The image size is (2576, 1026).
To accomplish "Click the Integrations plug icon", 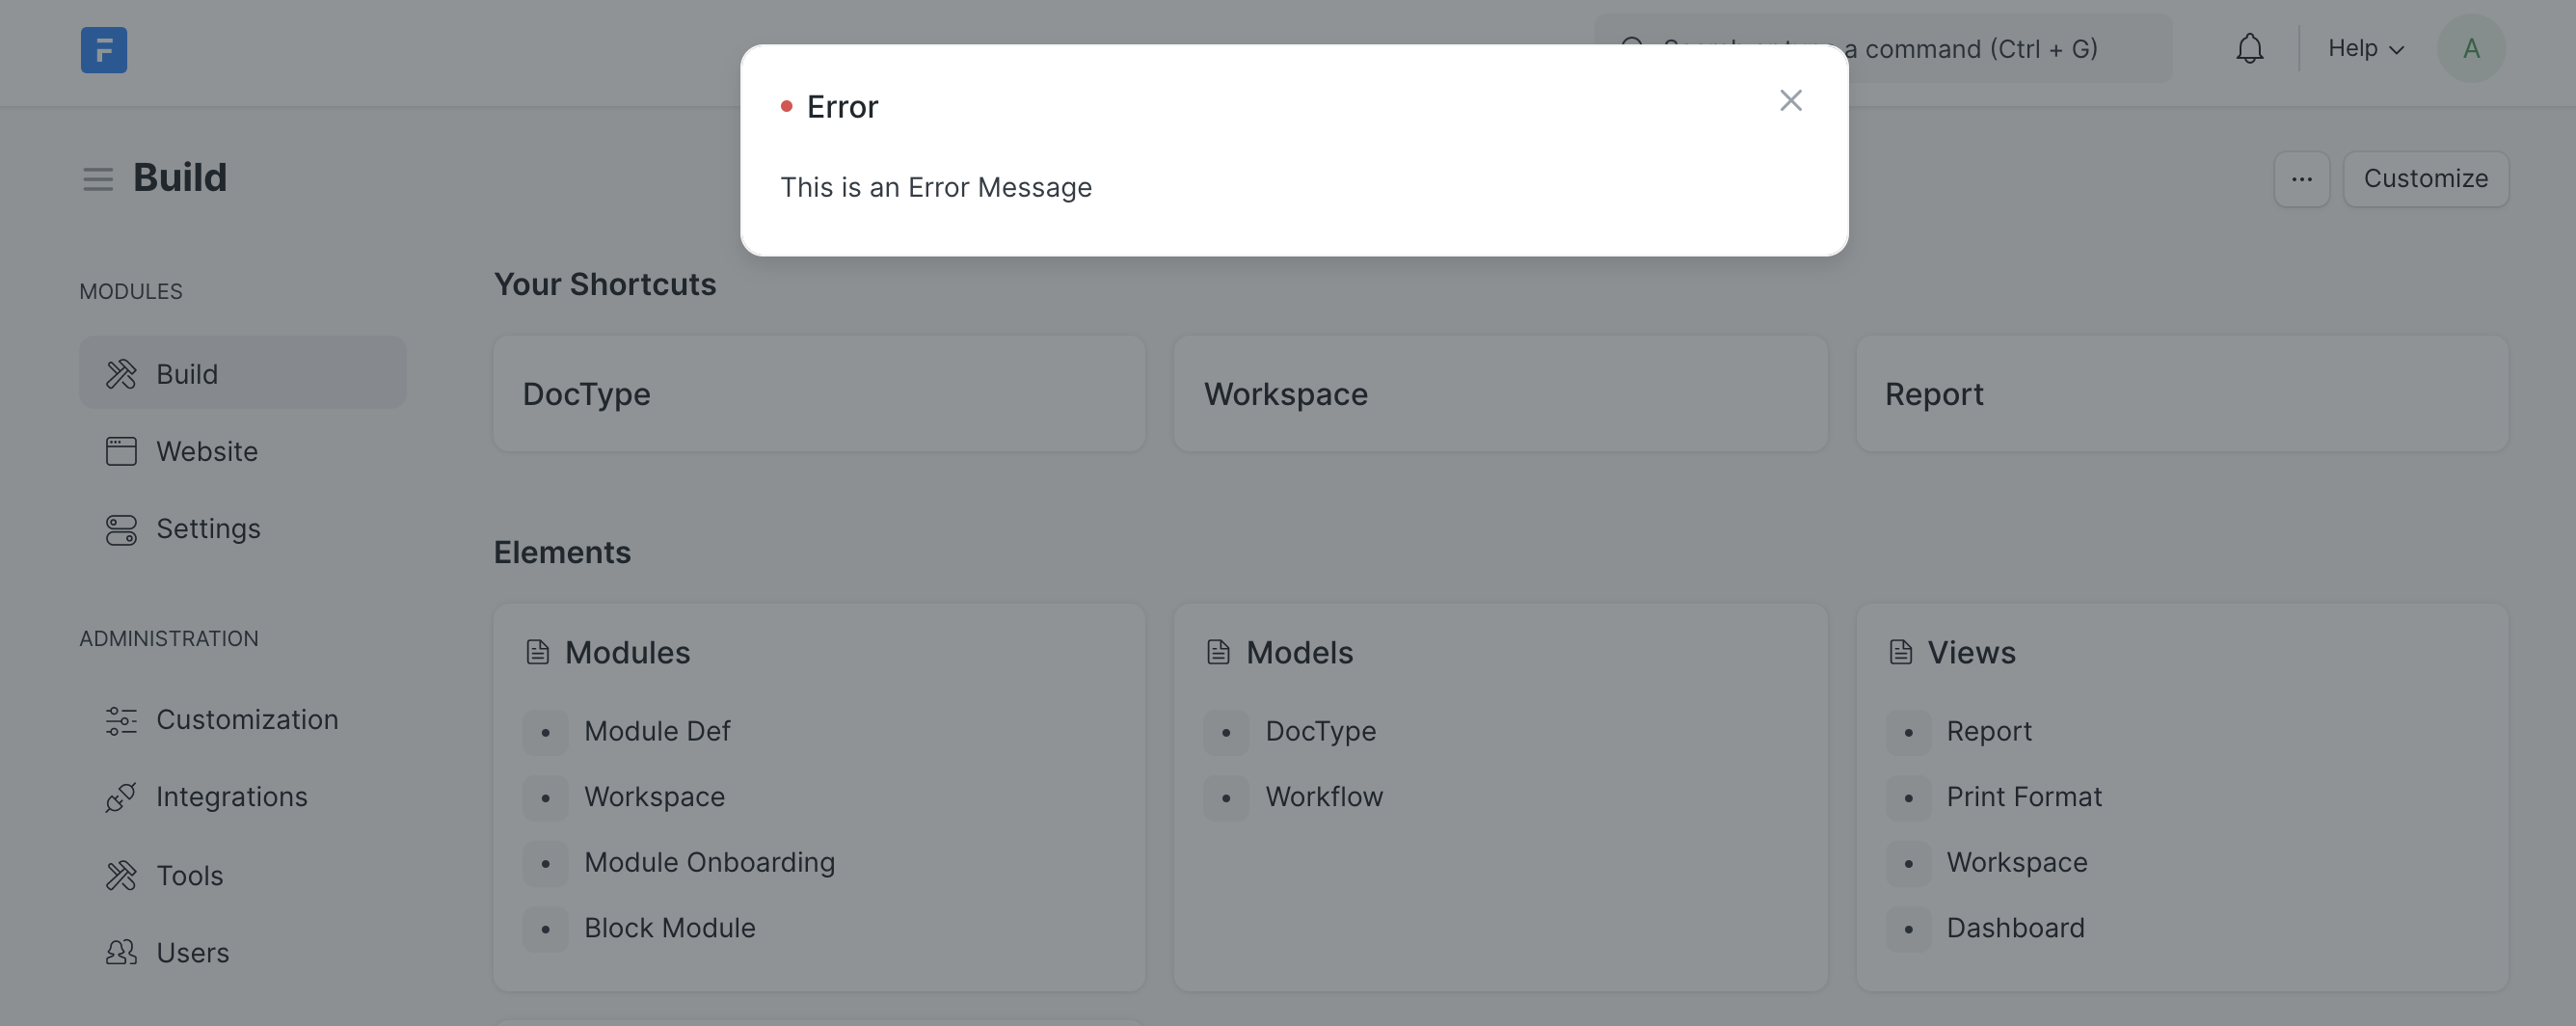I will click(121, 797).
